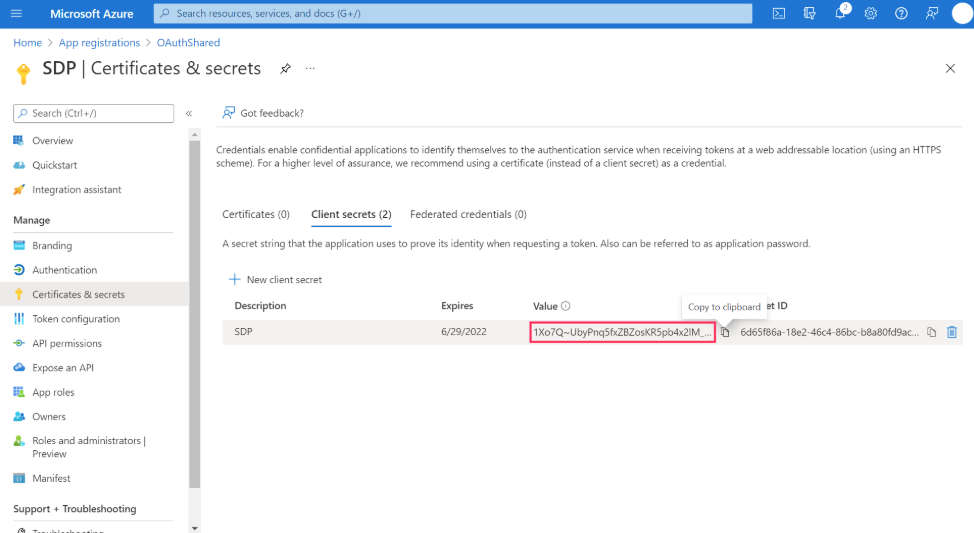This screenshot has height=533, width=974.
Task: Navigate to App registrations breadcrumb link
Action: point(99,43)
